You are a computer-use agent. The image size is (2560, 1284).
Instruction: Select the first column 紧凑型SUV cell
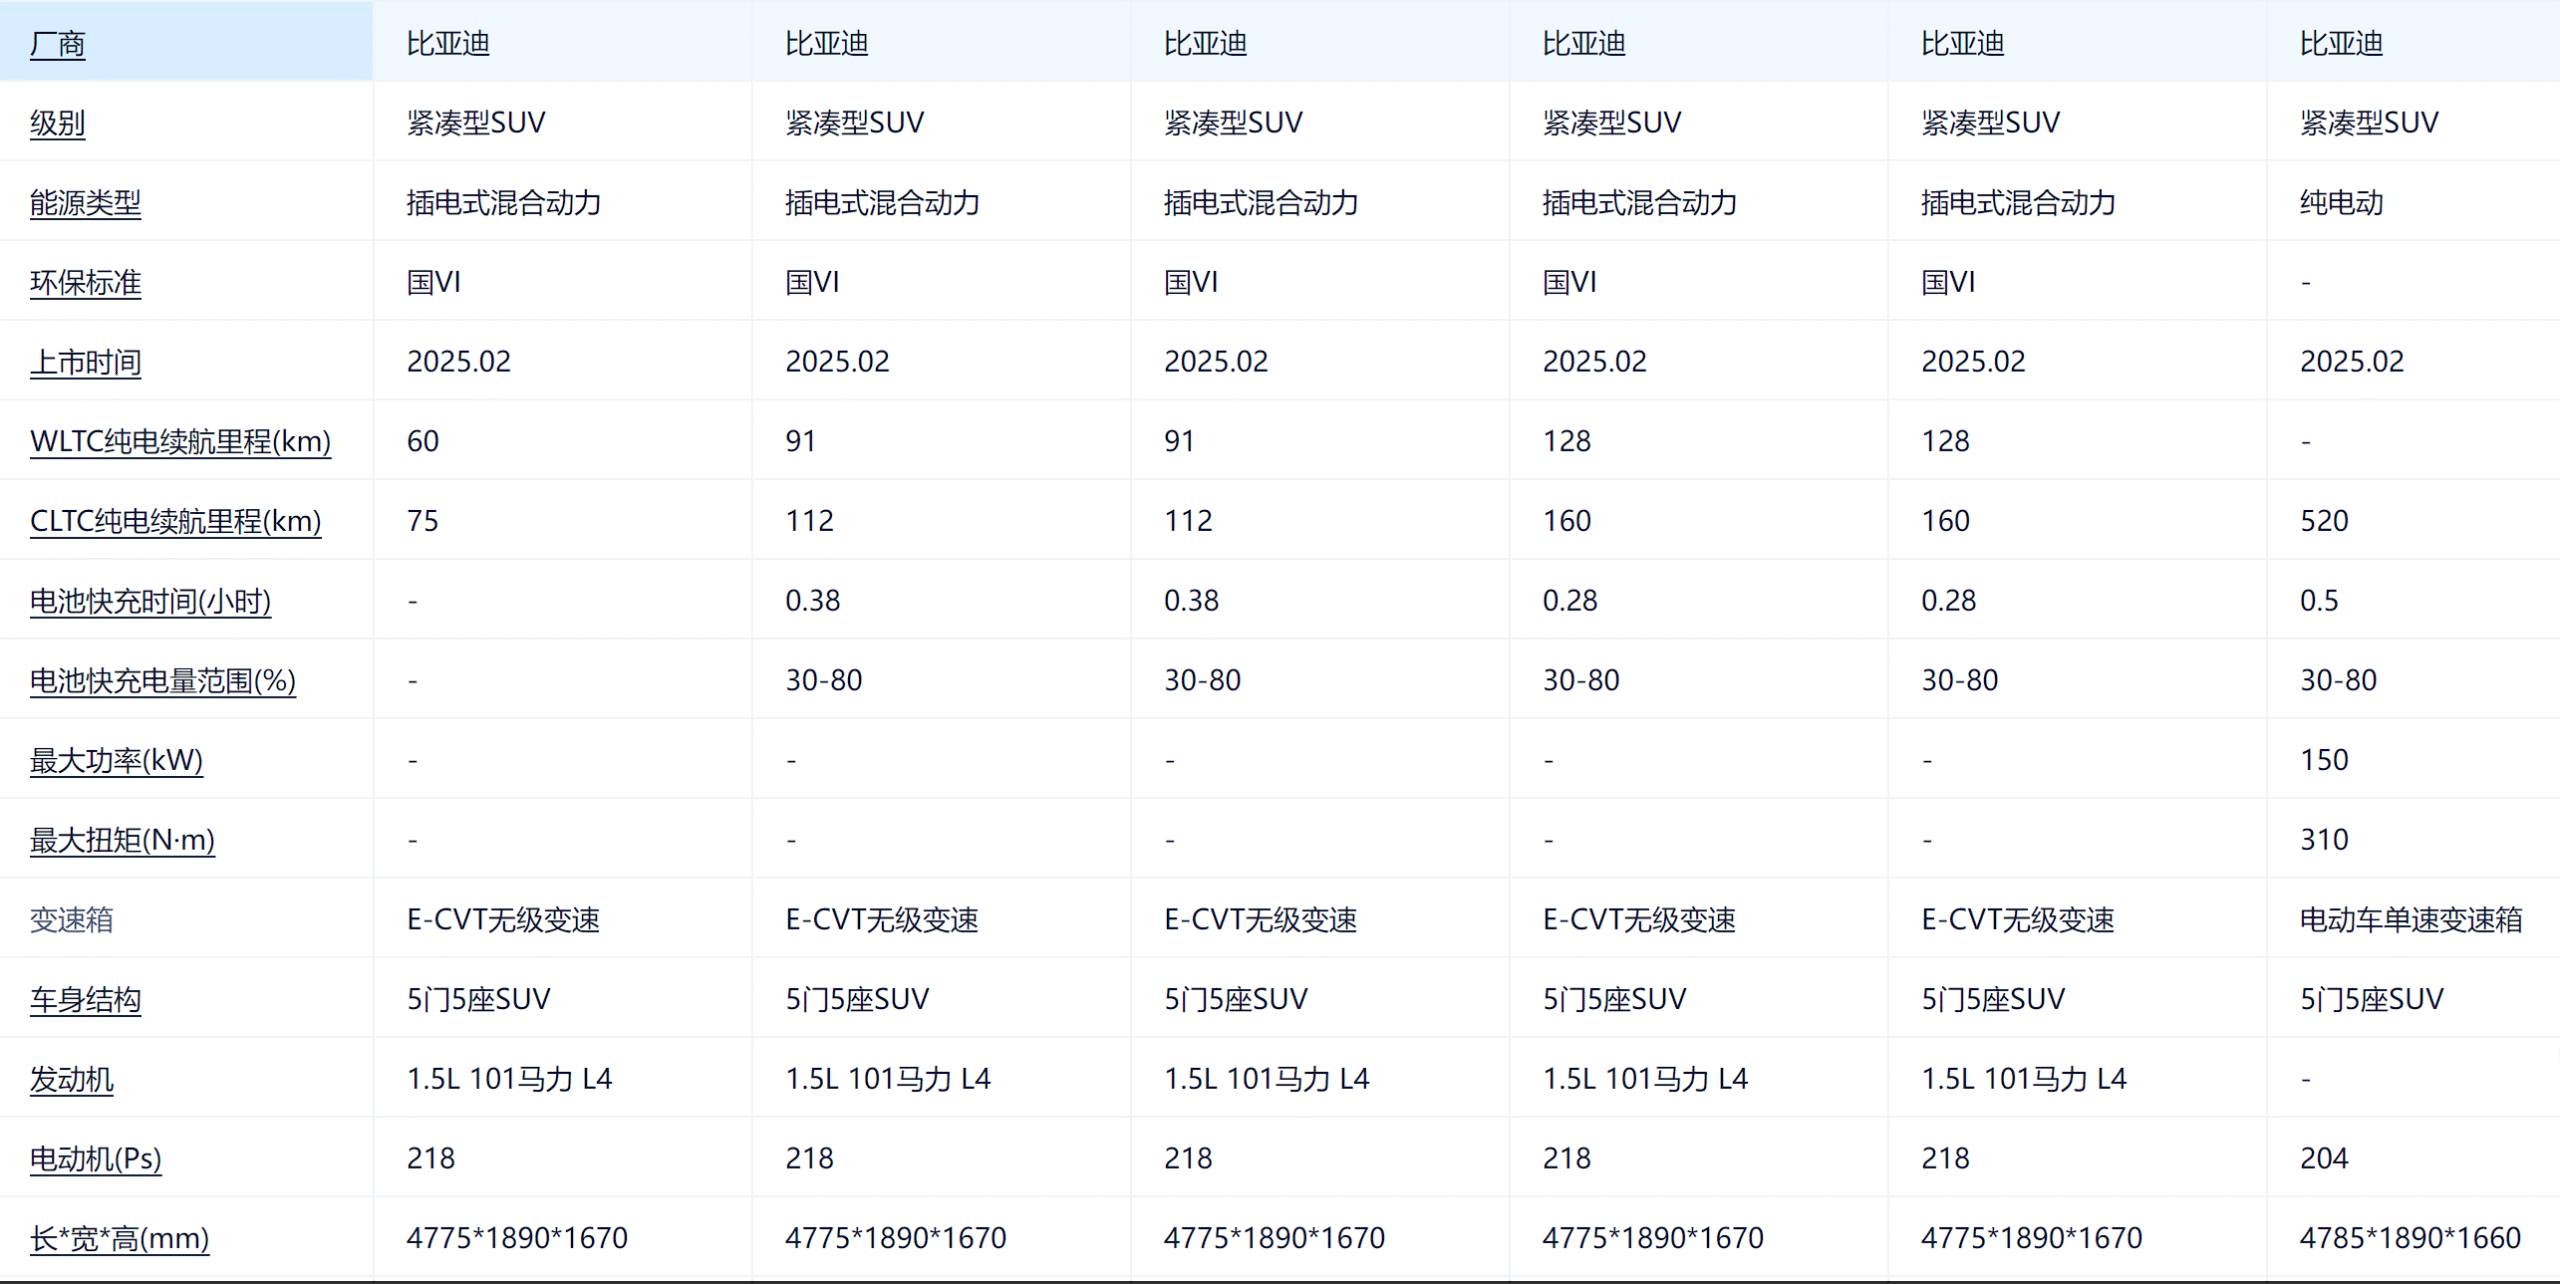click(x=476, y=123)
